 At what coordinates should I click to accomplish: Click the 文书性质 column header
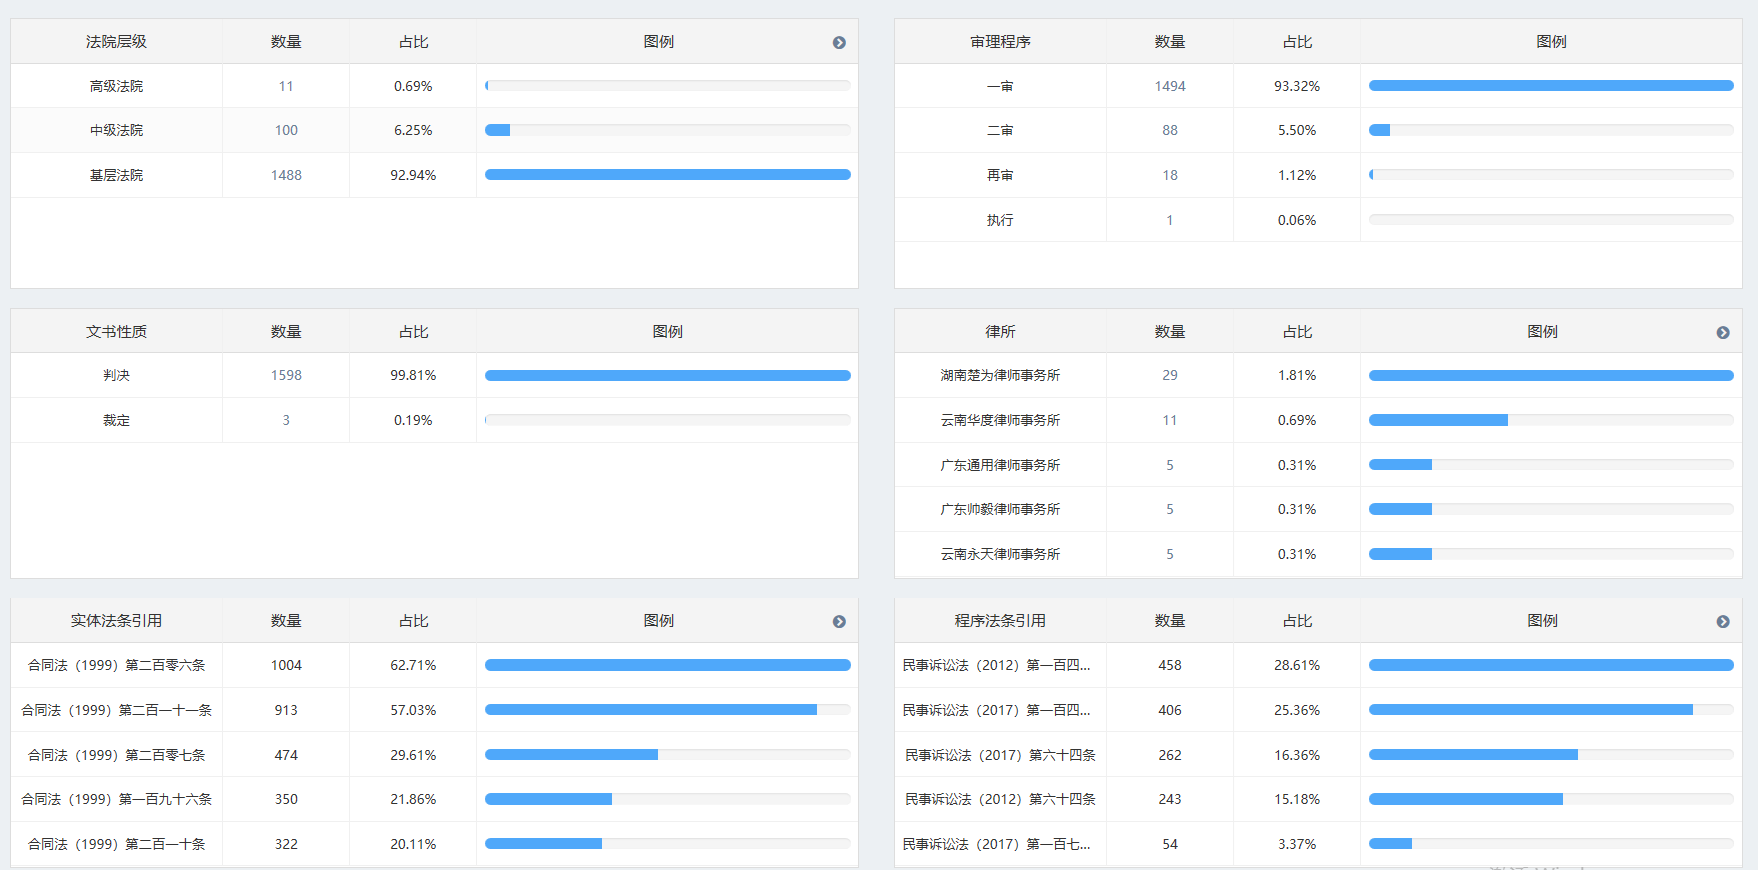(x=116, y=332)
